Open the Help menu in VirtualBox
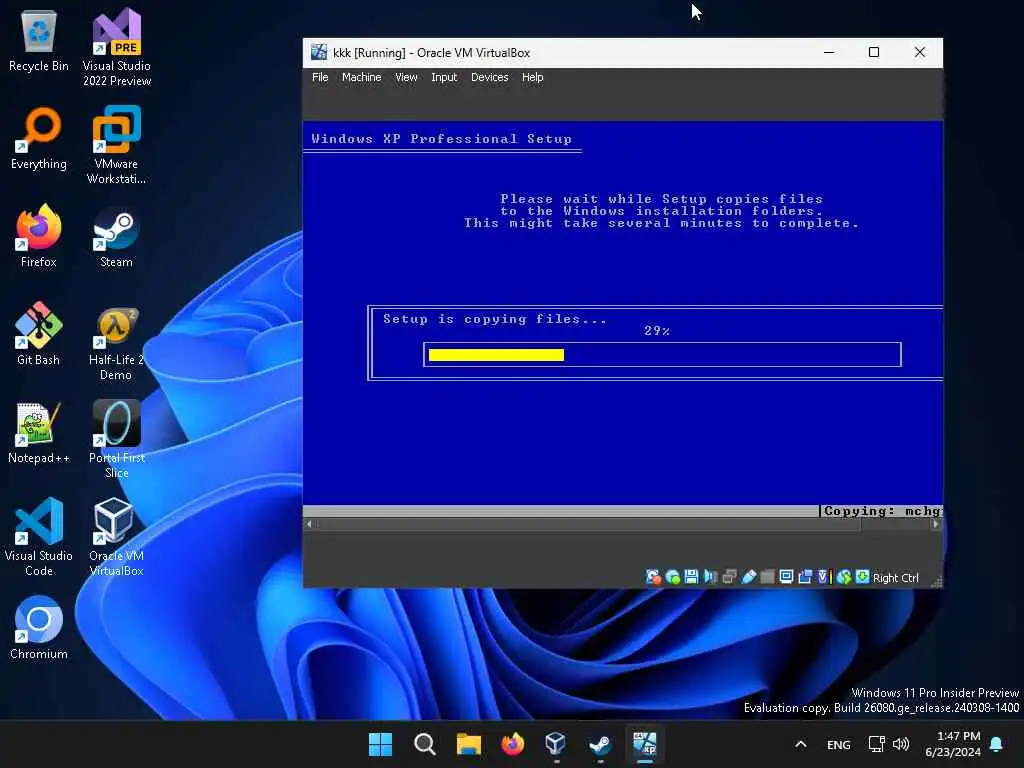The height and width of the screenshot is (768, 1024). (x=532, y=77)
